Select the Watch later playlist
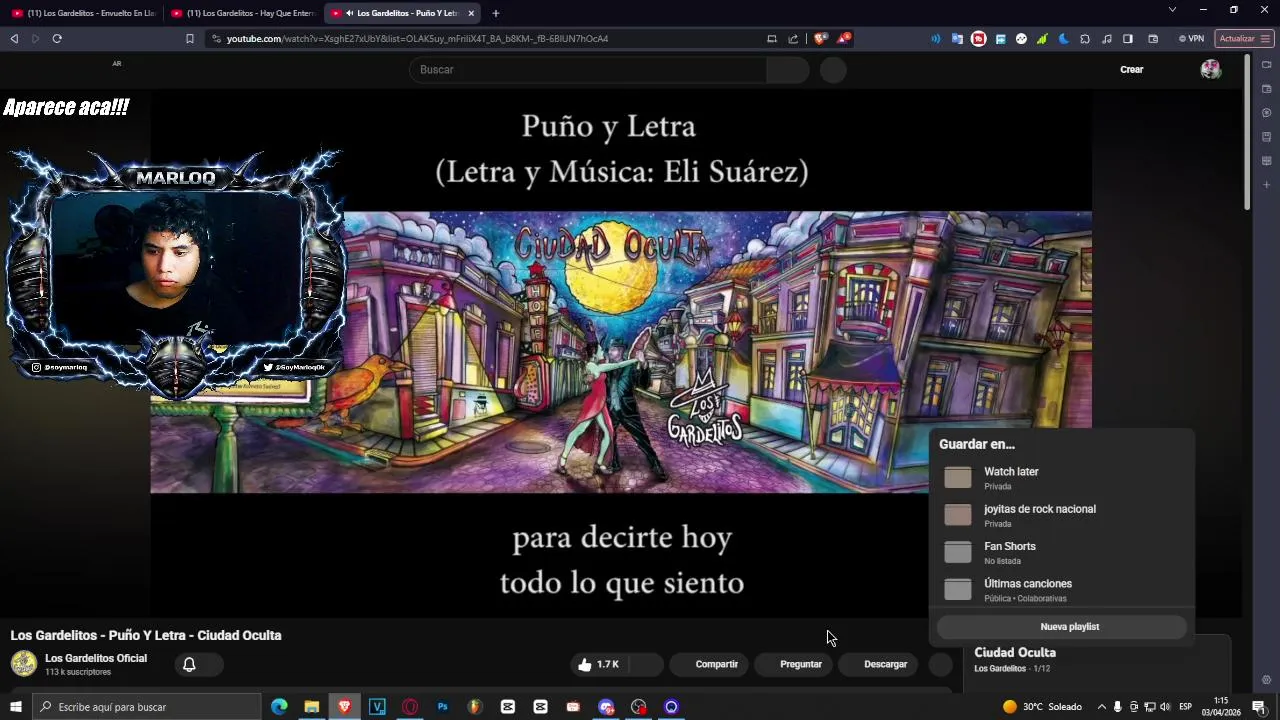Screen dimensions: 1280x720 [x=1061, y=478]
